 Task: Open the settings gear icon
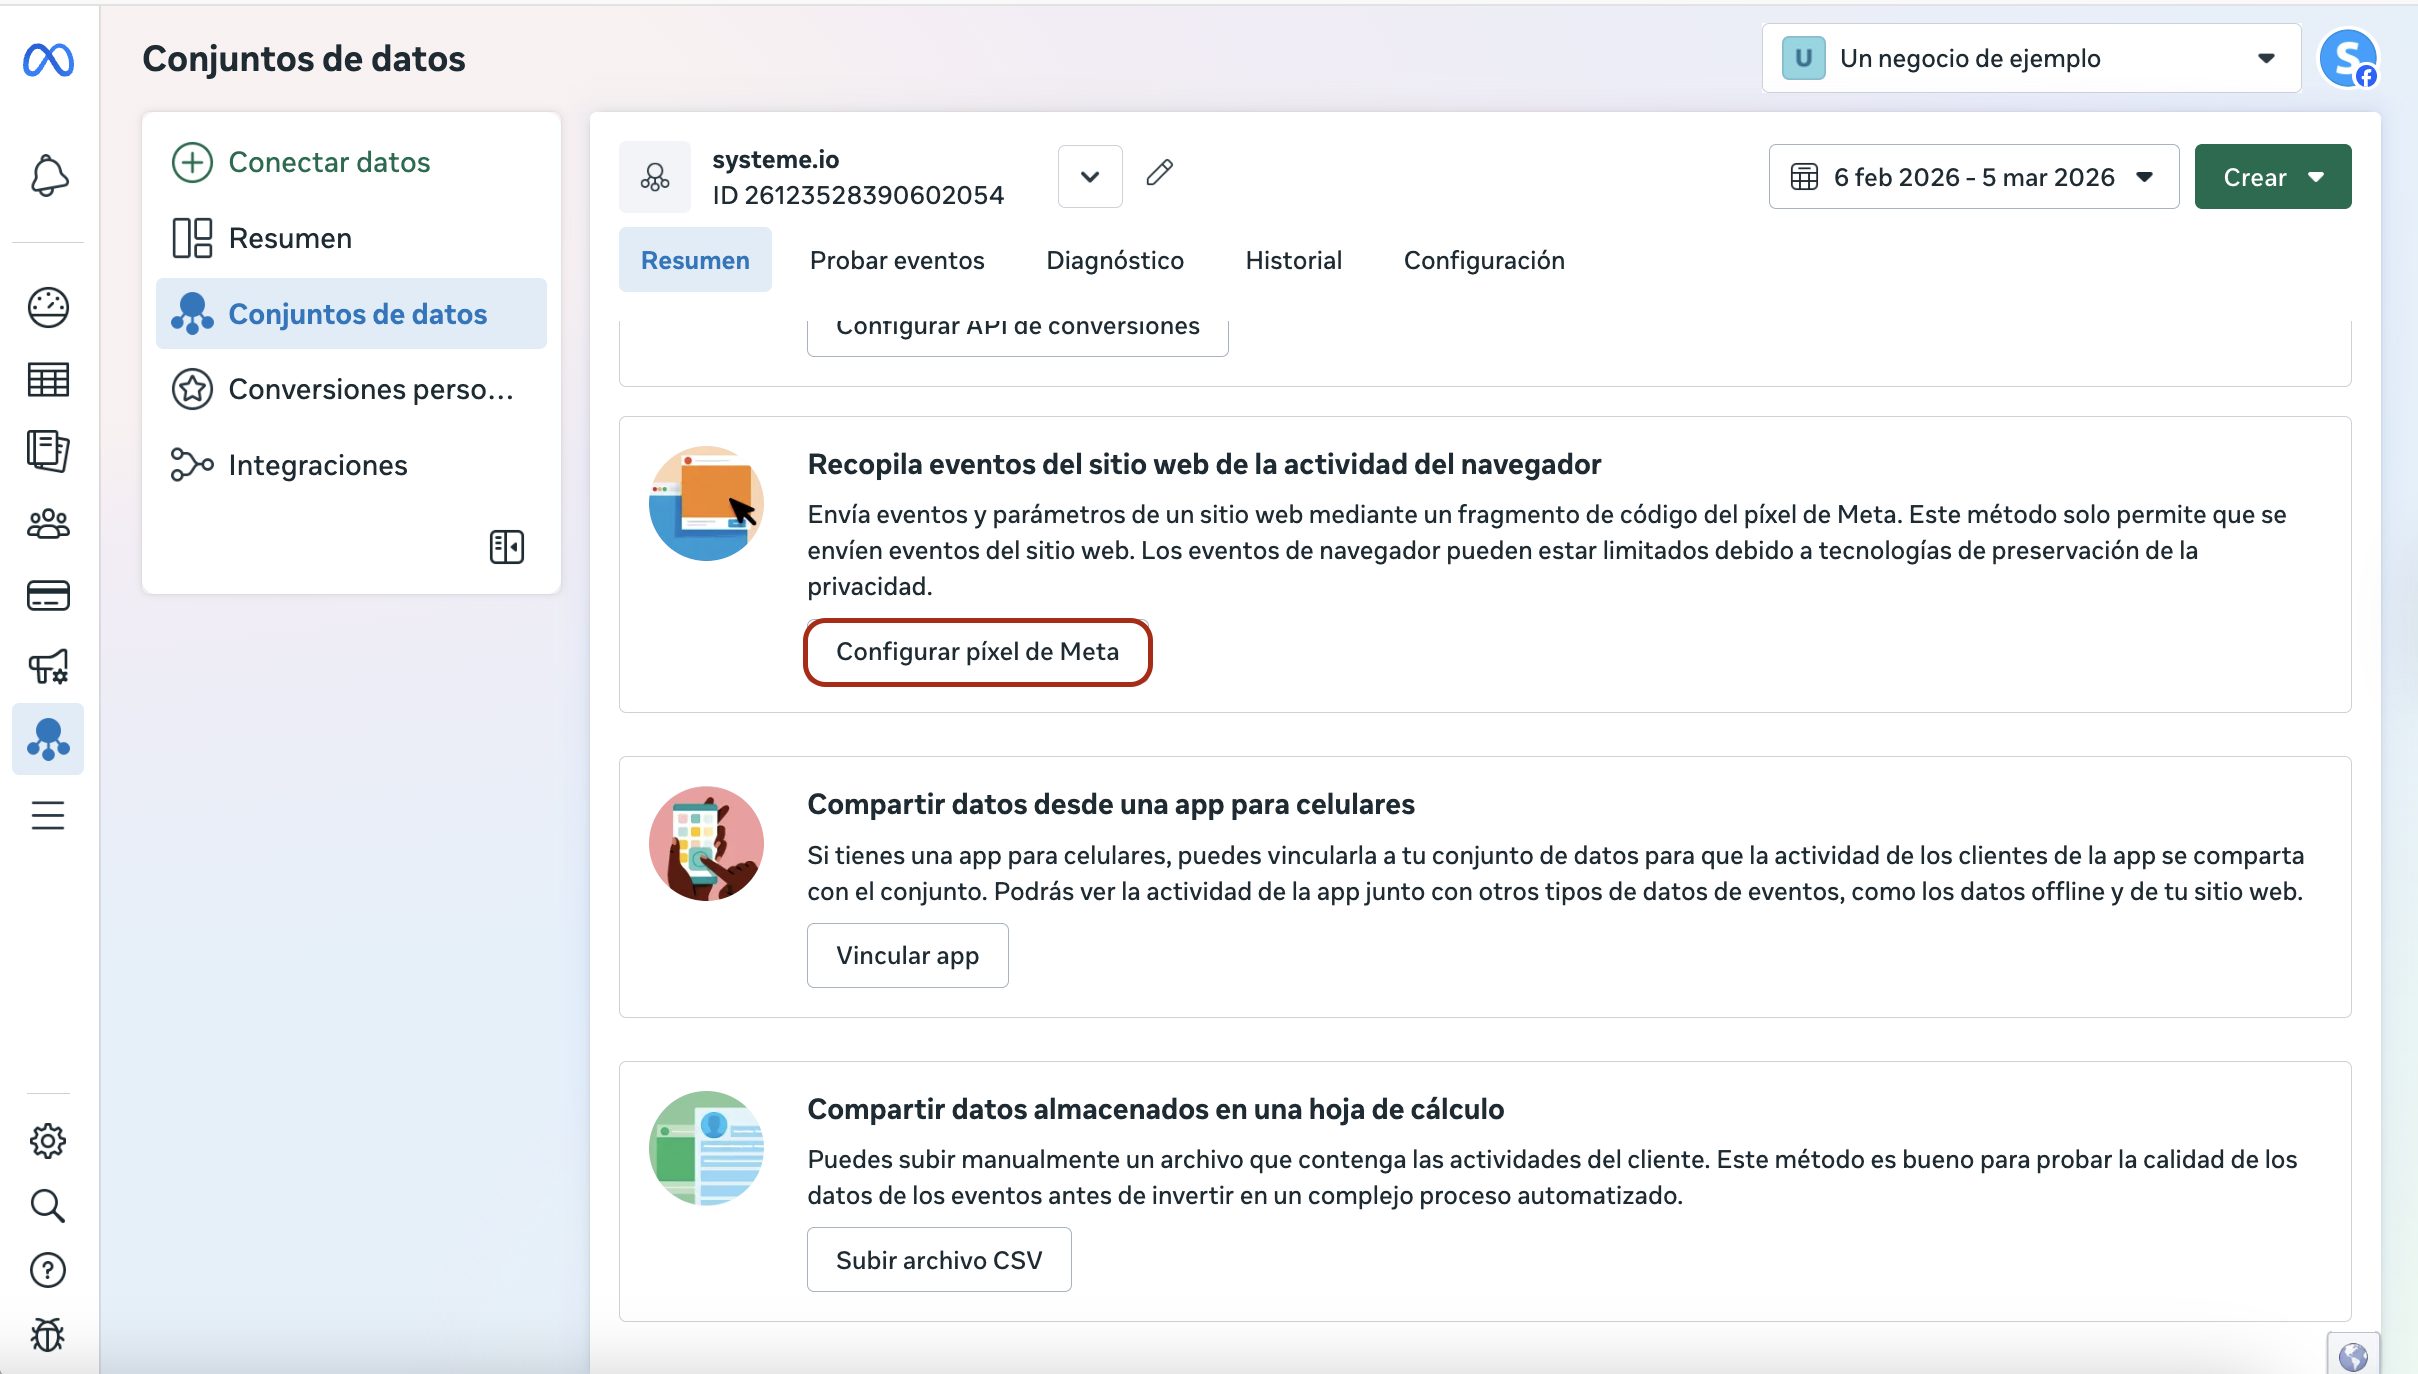(48, 1141)
